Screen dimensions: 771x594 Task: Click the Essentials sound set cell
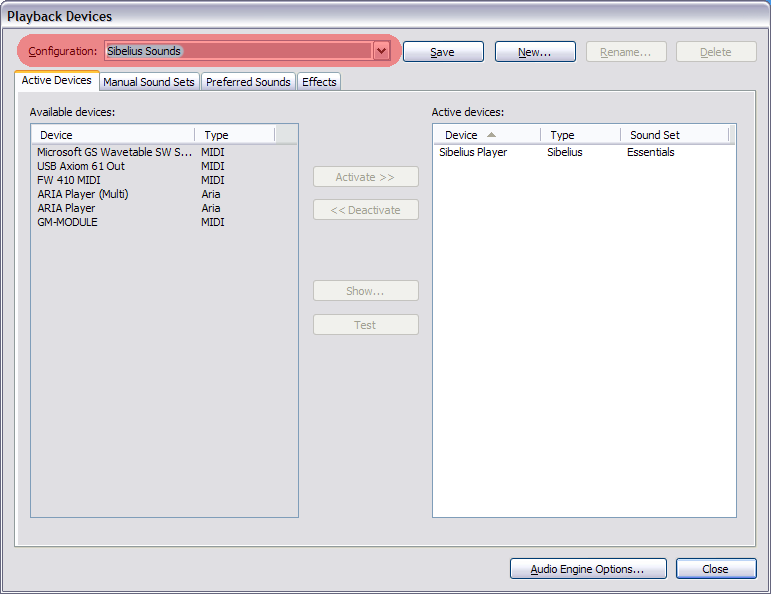[x=651, y=152]
